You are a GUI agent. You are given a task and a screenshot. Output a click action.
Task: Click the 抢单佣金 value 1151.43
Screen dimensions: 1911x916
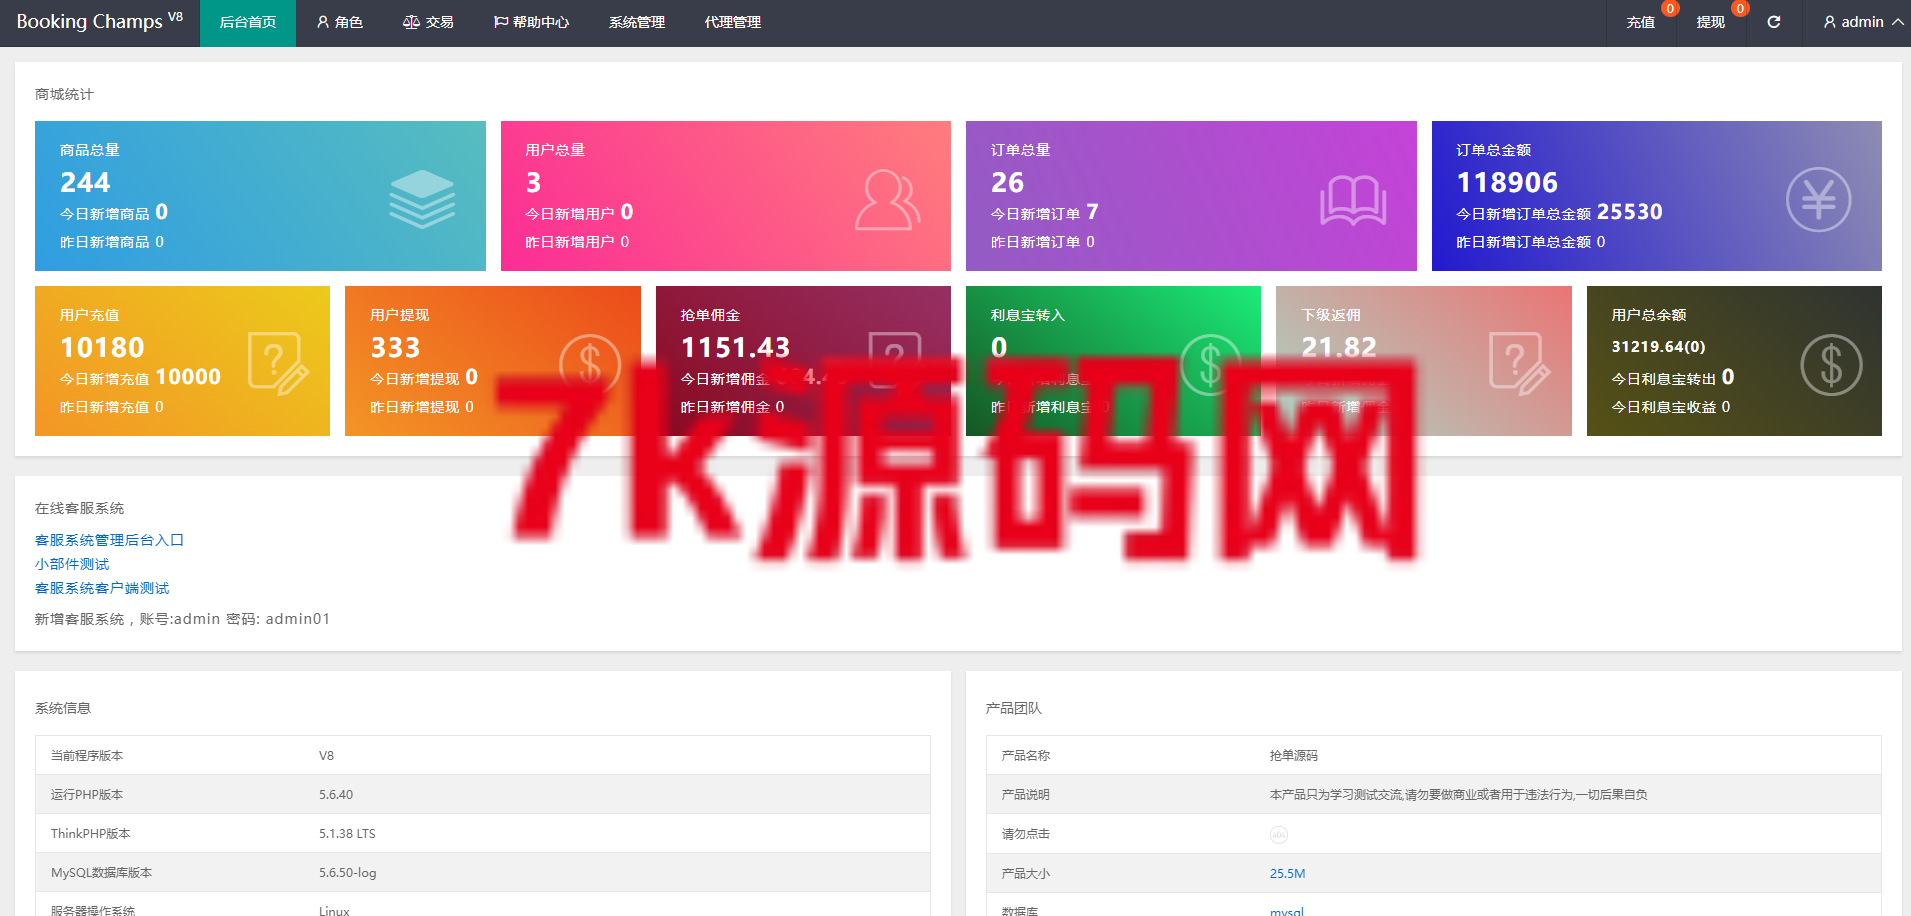(x=735, y=347)
